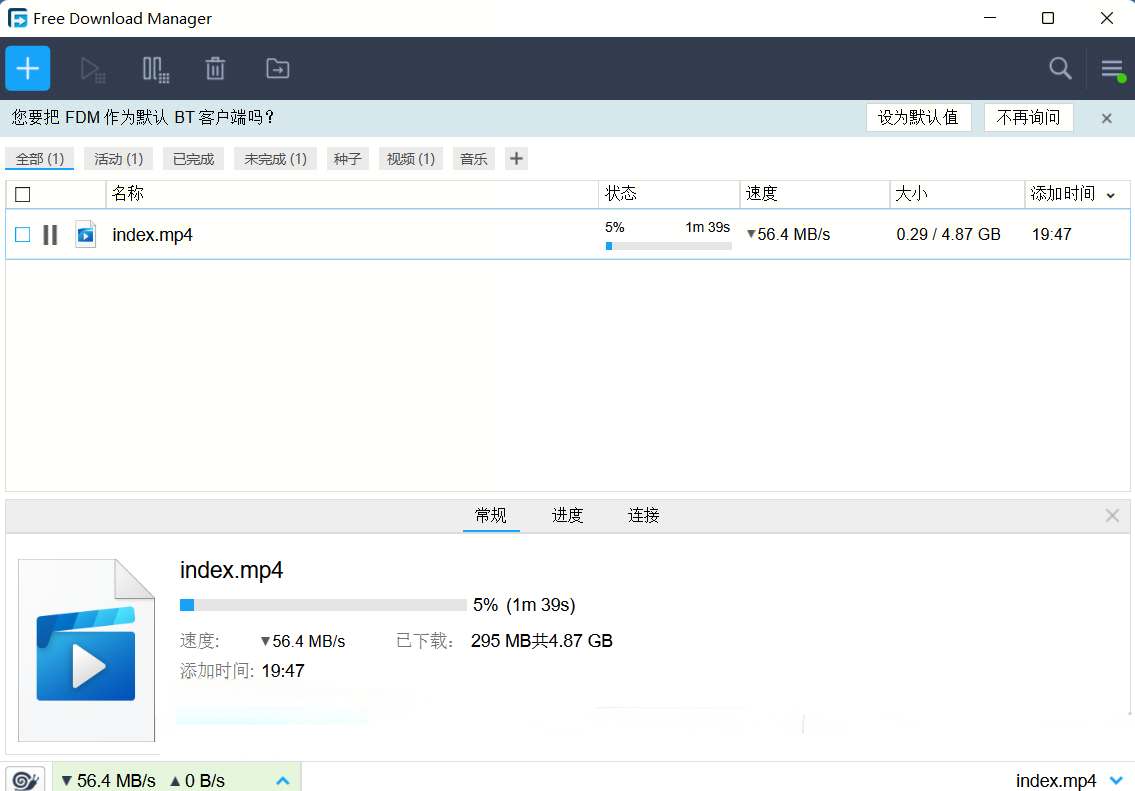Click the 1m 39s remaining time in row
Viewport: 1135px width, 791px height.
point(708,227)
